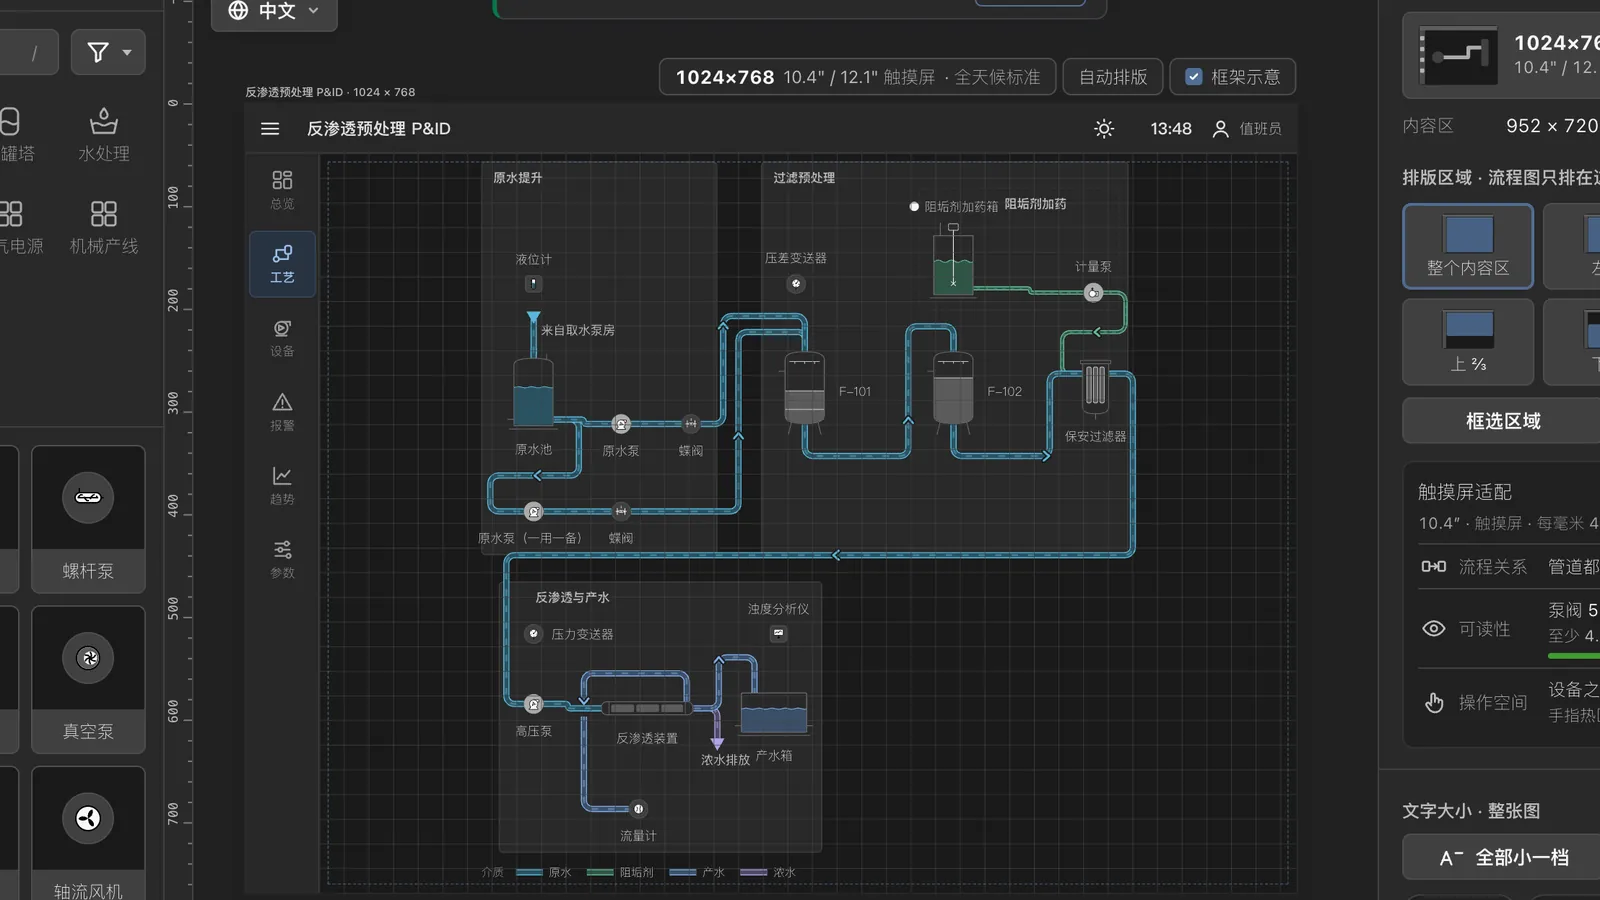Select the 压差变送器 instrument symbol
1600x900 pixels.
point(796,284)
